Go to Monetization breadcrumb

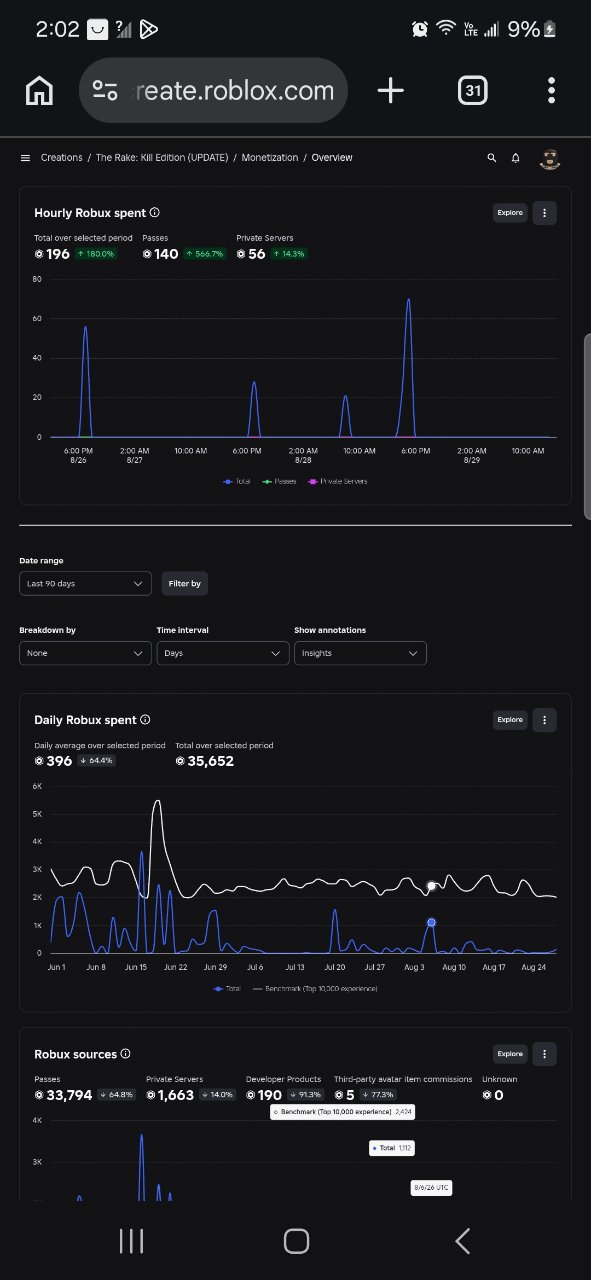pyautogui.click(x=269, y=158)
